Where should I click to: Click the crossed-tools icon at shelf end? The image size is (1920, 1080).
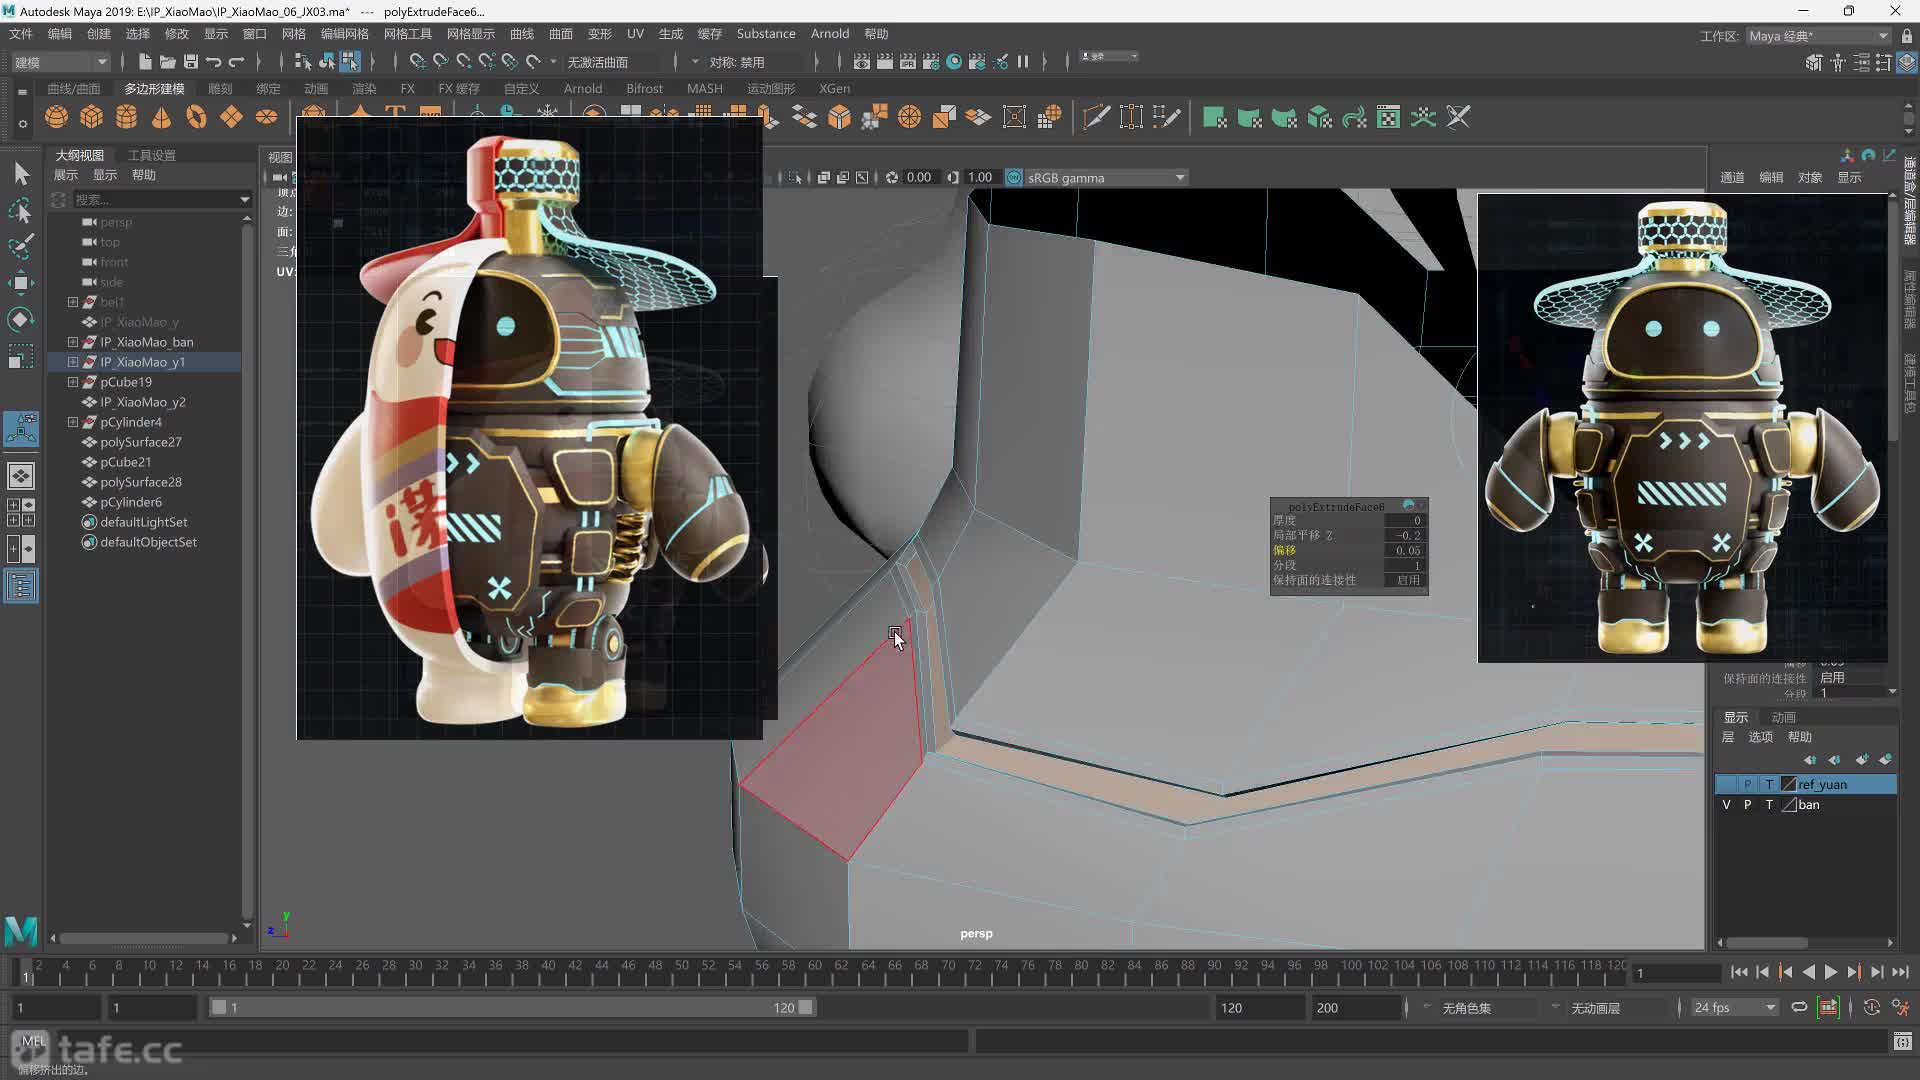1458,117
